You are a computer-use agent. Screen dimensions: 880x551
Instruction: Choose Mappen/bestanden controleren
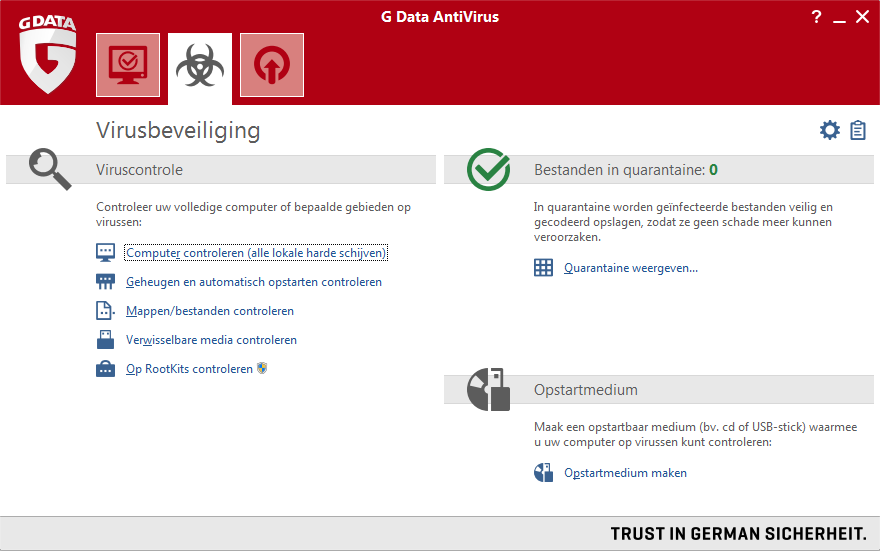[210, 311]
